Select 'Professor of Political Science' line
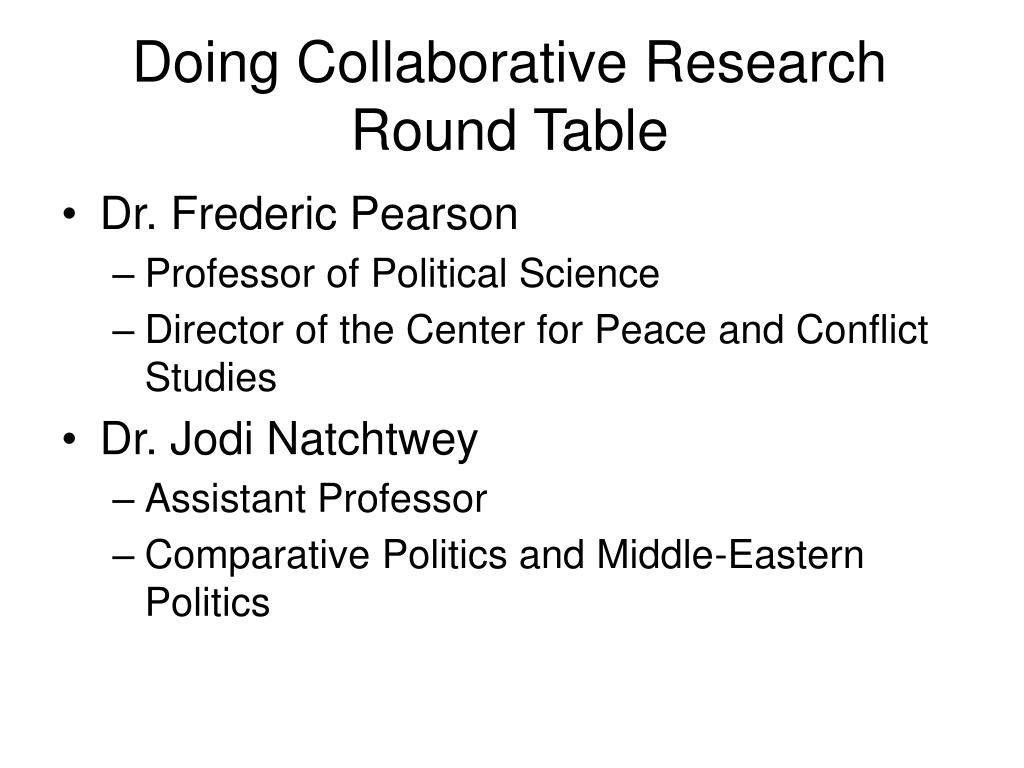The width and height of the screenshot is (1024, 768). [x=402, y=273]
